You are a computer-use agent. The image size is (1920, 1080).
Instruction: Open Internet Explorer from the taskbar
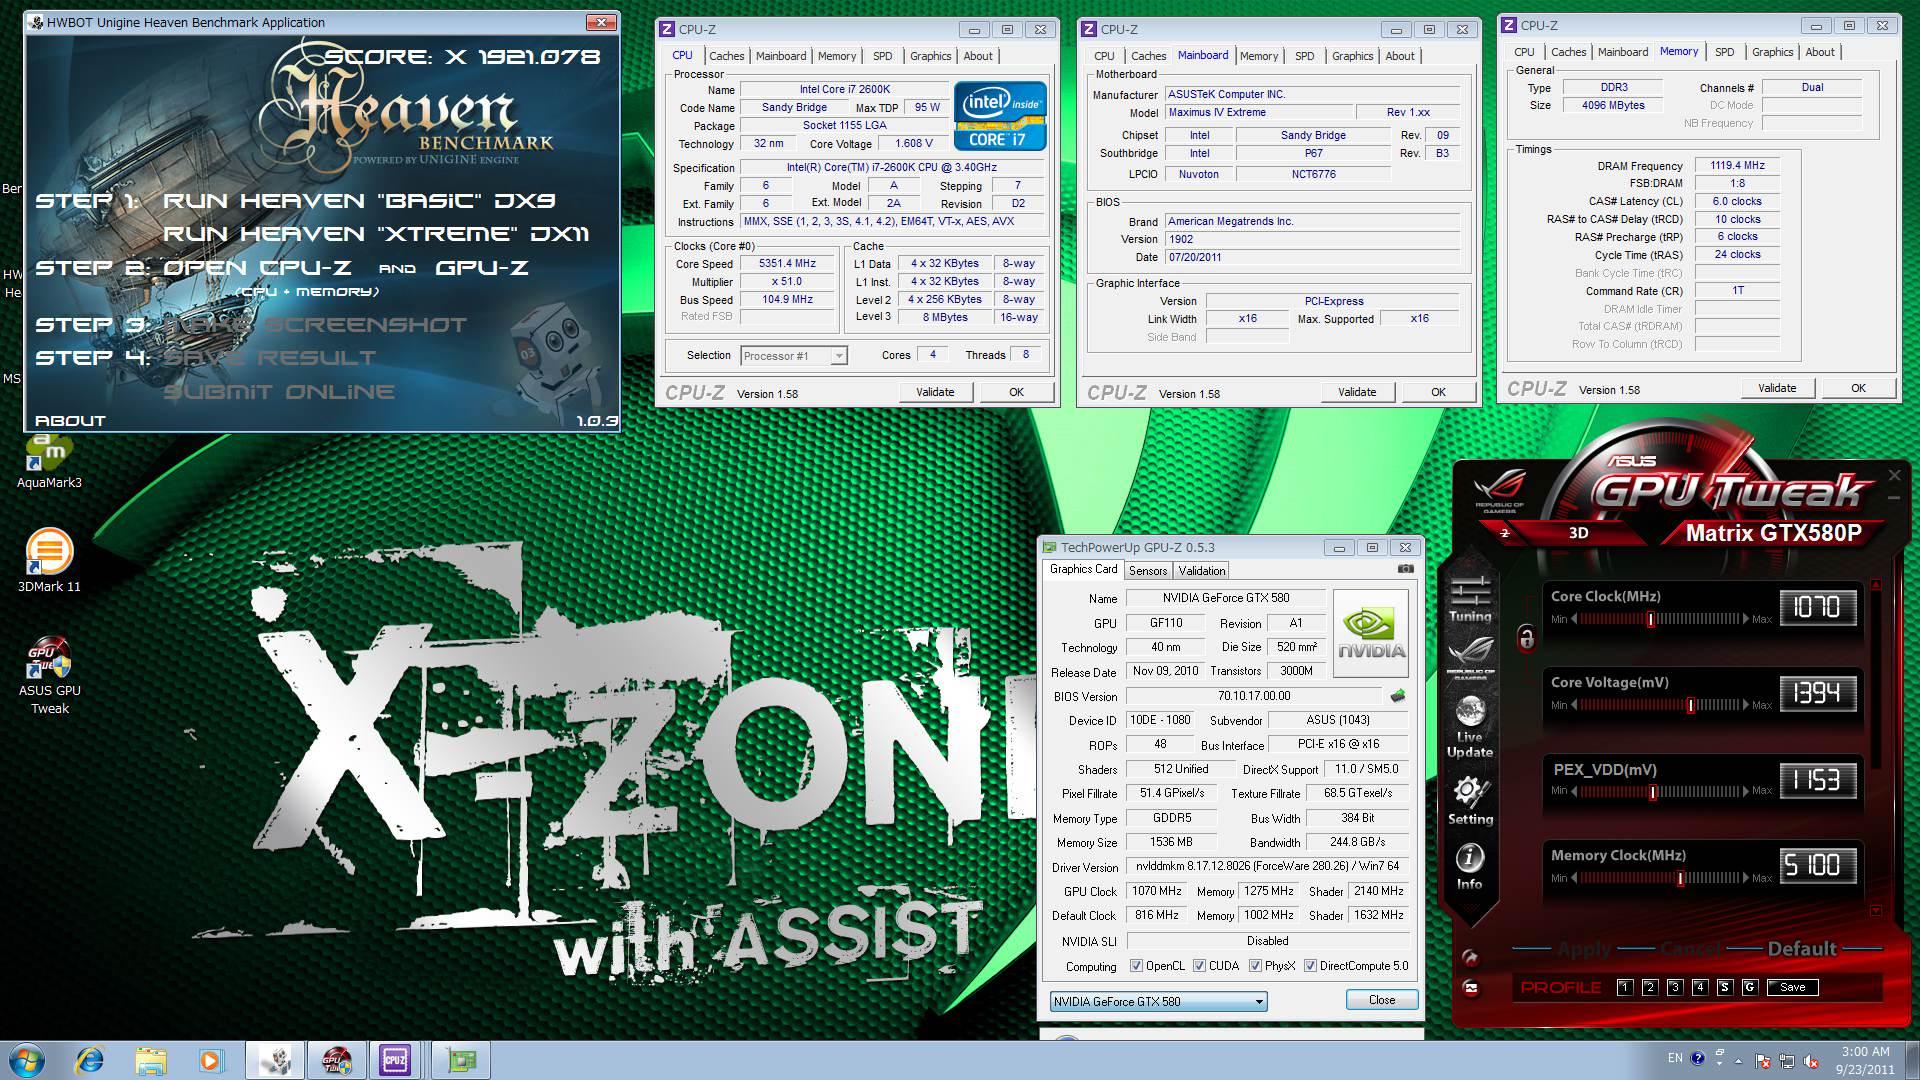(x=90, y=1060)
